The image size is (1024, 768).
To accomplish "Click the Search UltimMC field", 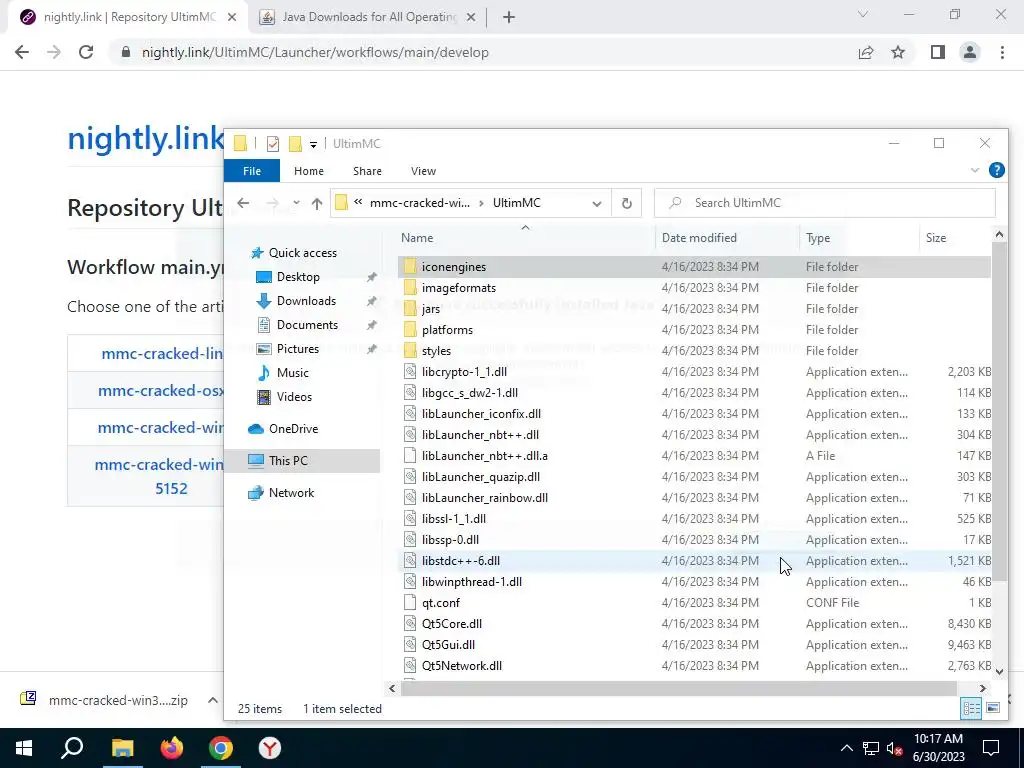I will [825, 203].
